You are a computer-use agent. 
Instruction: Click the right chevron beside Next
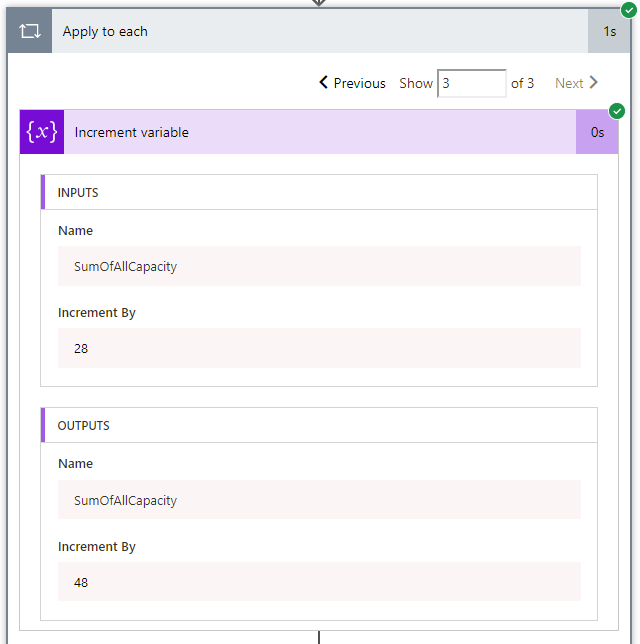594,83
